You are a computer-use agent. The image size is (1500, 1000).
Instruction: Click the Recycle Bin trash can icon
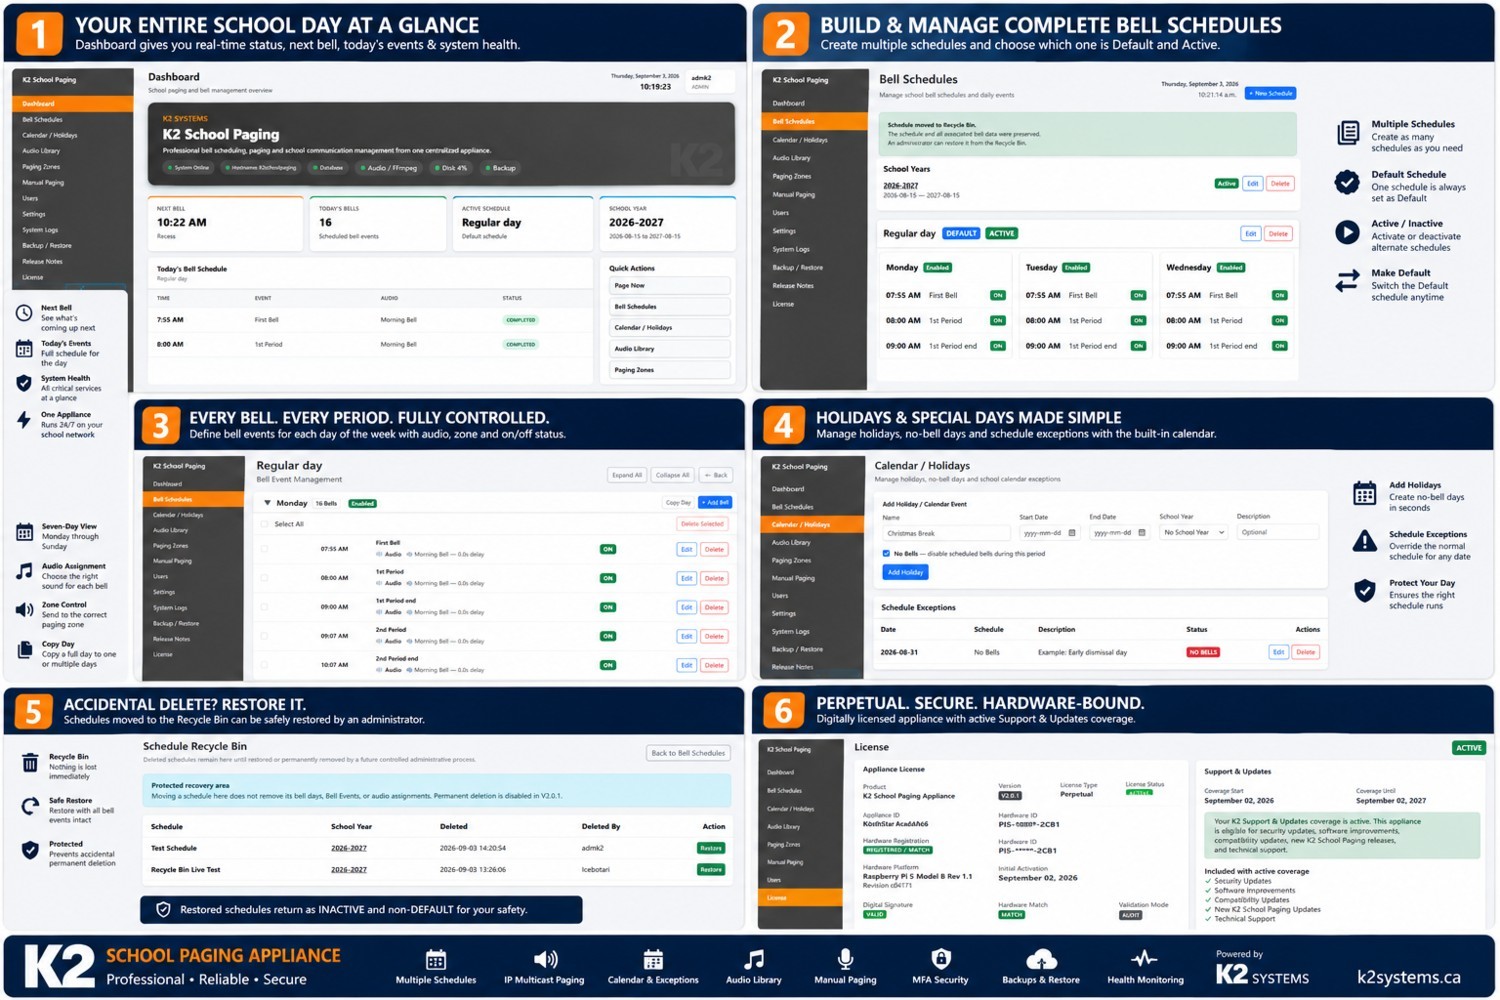click(30, 763)
